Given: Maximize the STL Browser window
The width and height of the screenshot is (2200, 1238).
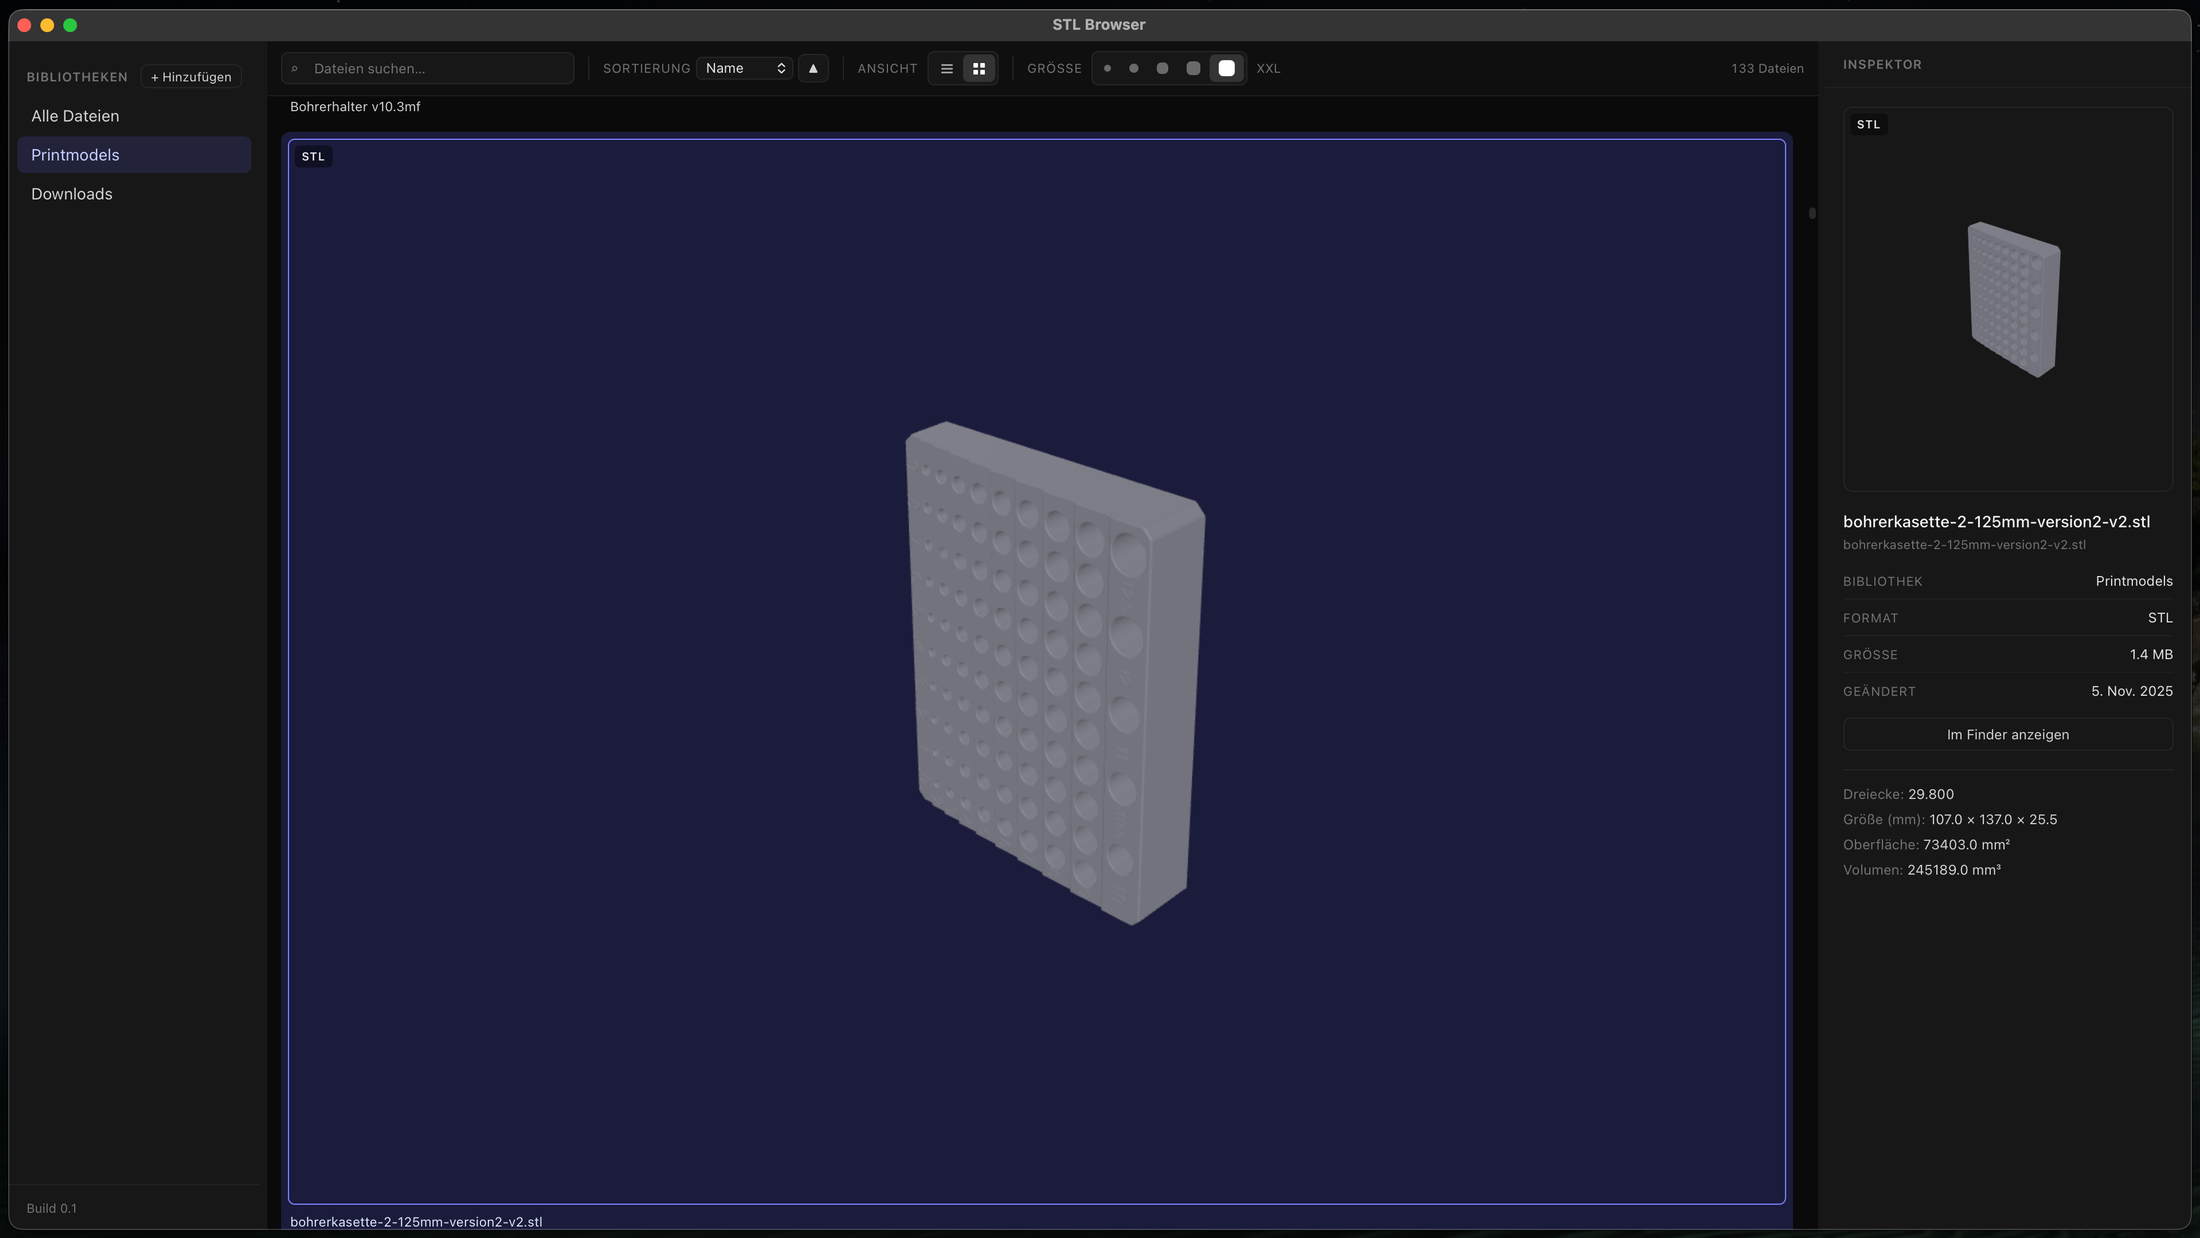Looking at the screenshot, I should (x=70, y=25).
